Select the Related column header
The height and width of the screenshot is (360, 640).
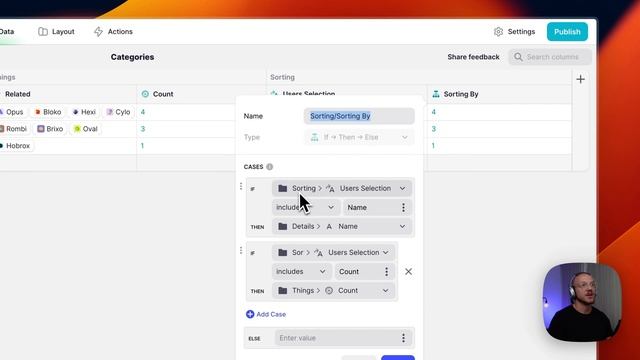[68, 94]
